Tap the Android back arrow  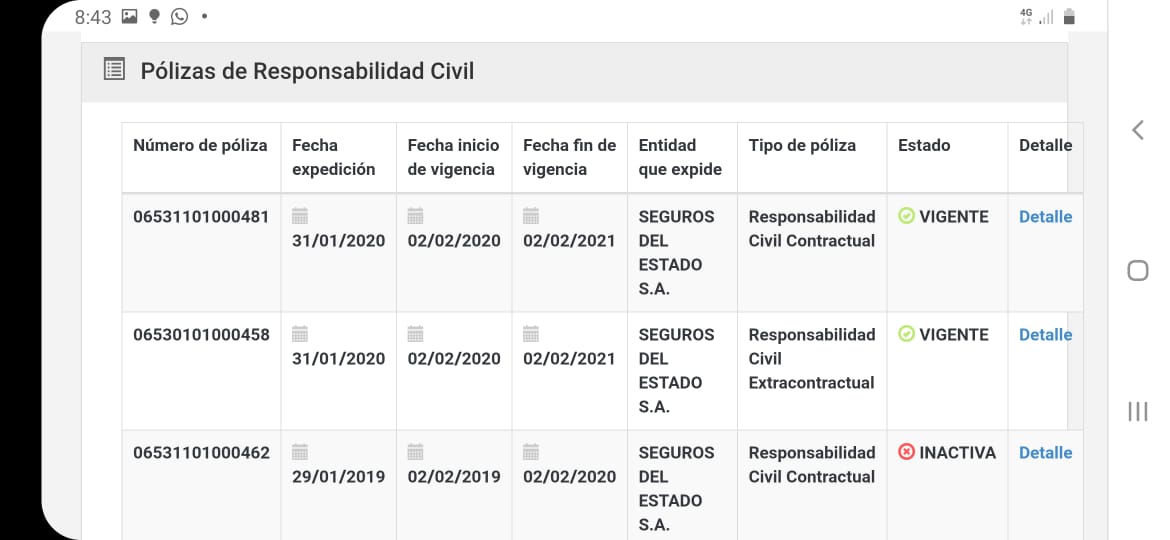coord(1137,130)
